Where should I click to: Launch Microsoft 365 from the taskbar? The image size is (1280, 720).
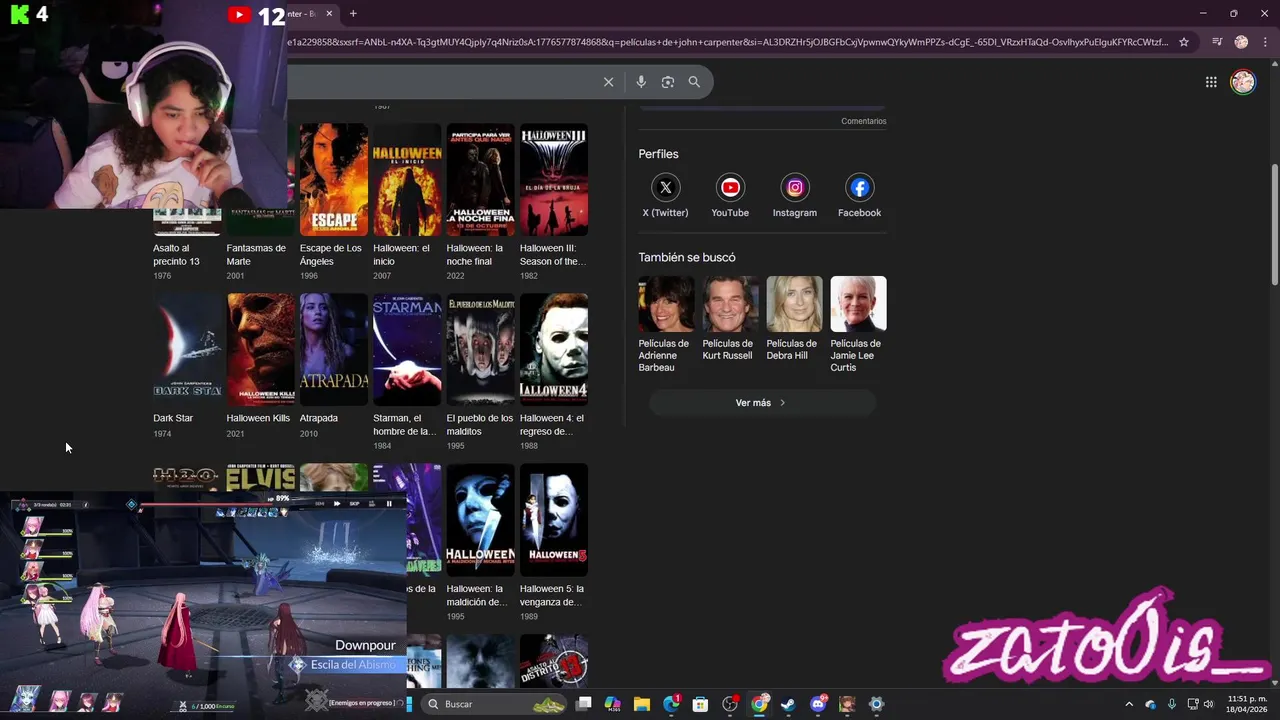pos(613,704)
